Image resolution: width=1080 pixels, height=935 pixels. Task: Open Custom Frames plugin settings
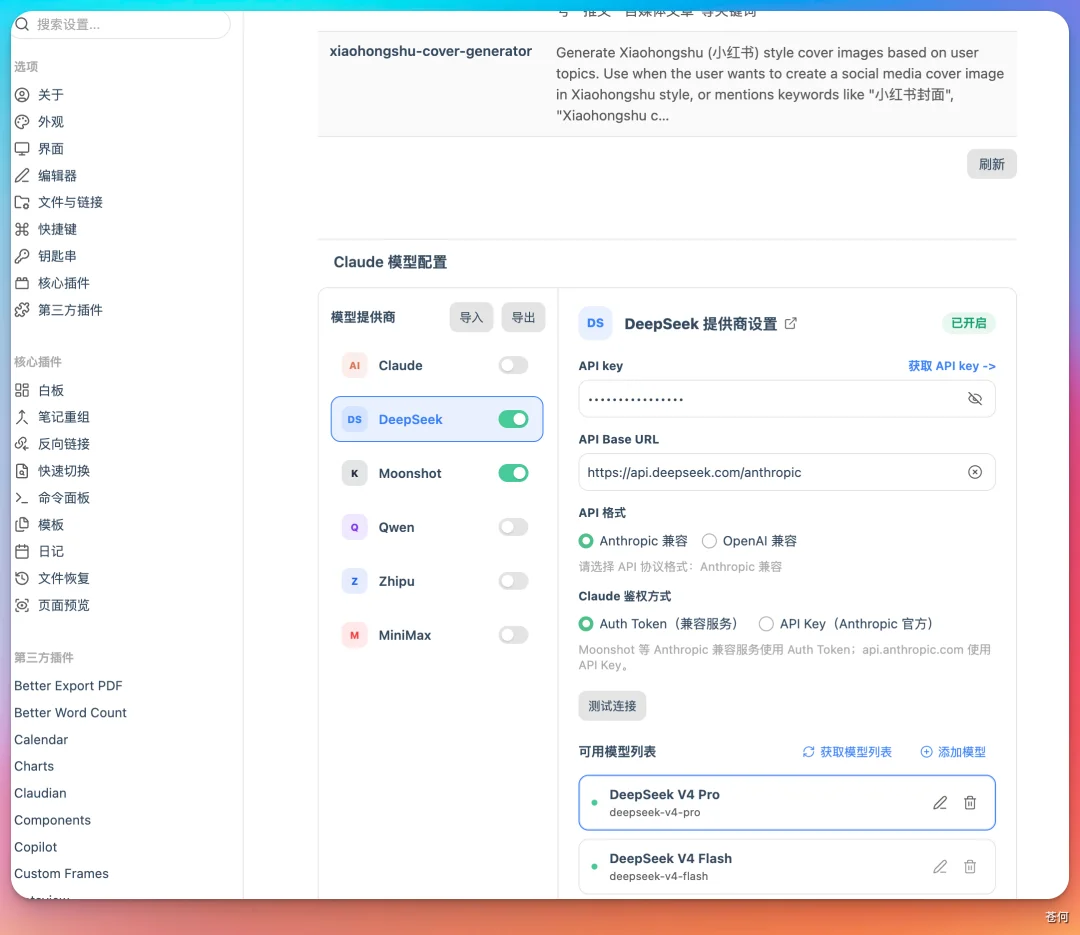pyautogui.click(x=61, y=873)
